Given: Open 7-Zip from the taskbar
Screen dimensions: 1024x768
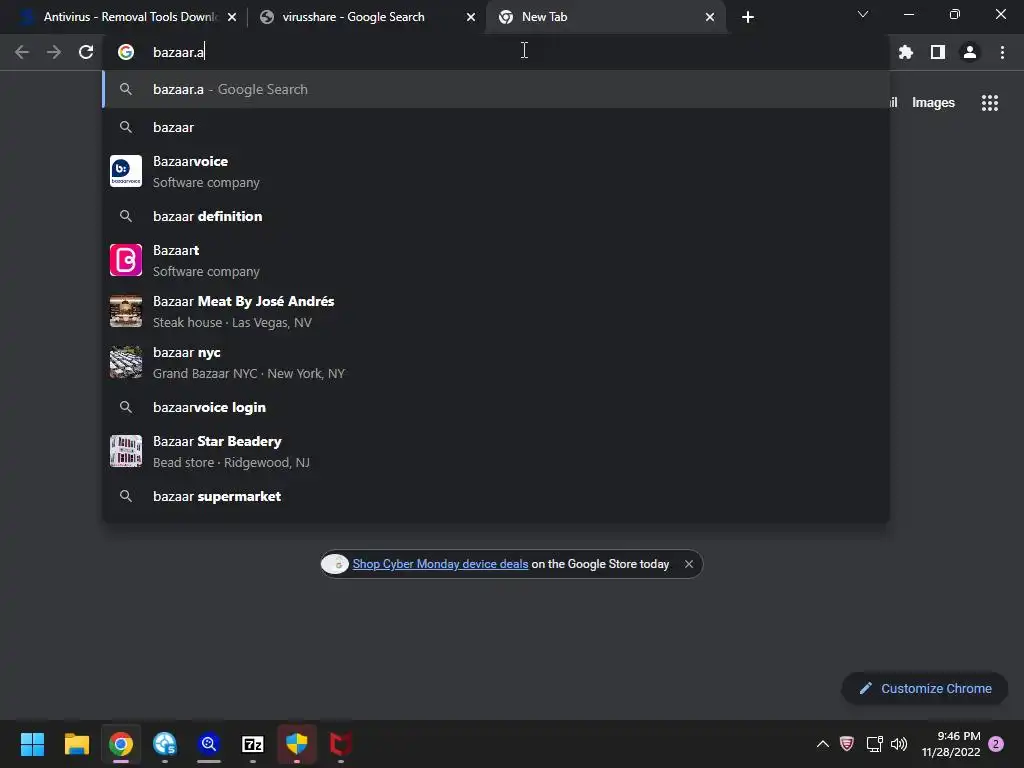Looking at the screenshot, I should point(253,744).
